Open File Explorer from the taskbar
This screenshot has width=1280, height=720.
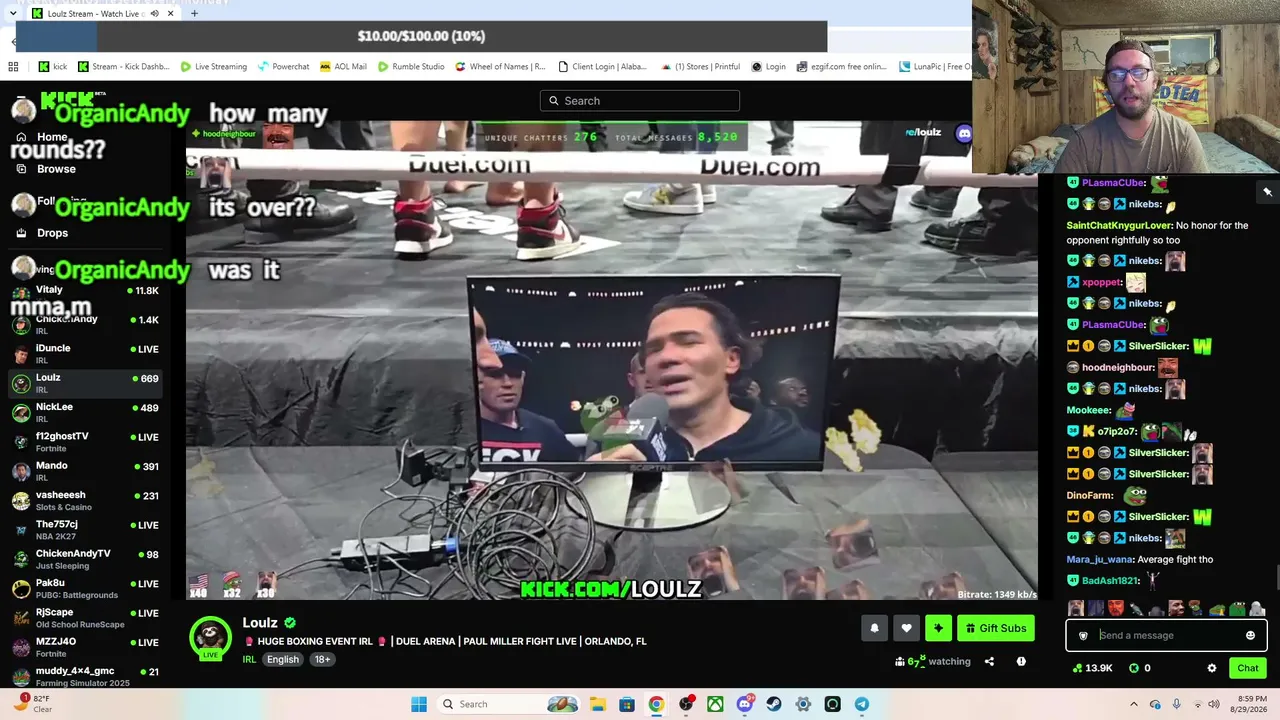(x=597, y=704)
